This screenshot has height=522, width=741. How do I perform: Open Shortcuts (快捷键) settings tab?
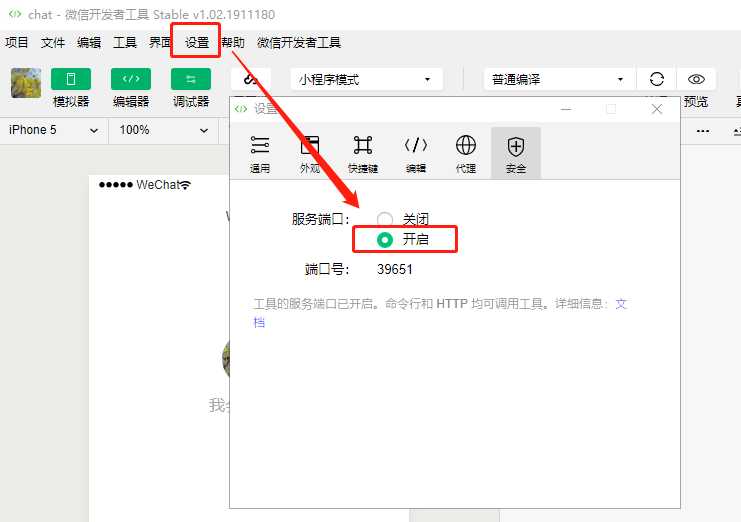[x=363, y=154]
